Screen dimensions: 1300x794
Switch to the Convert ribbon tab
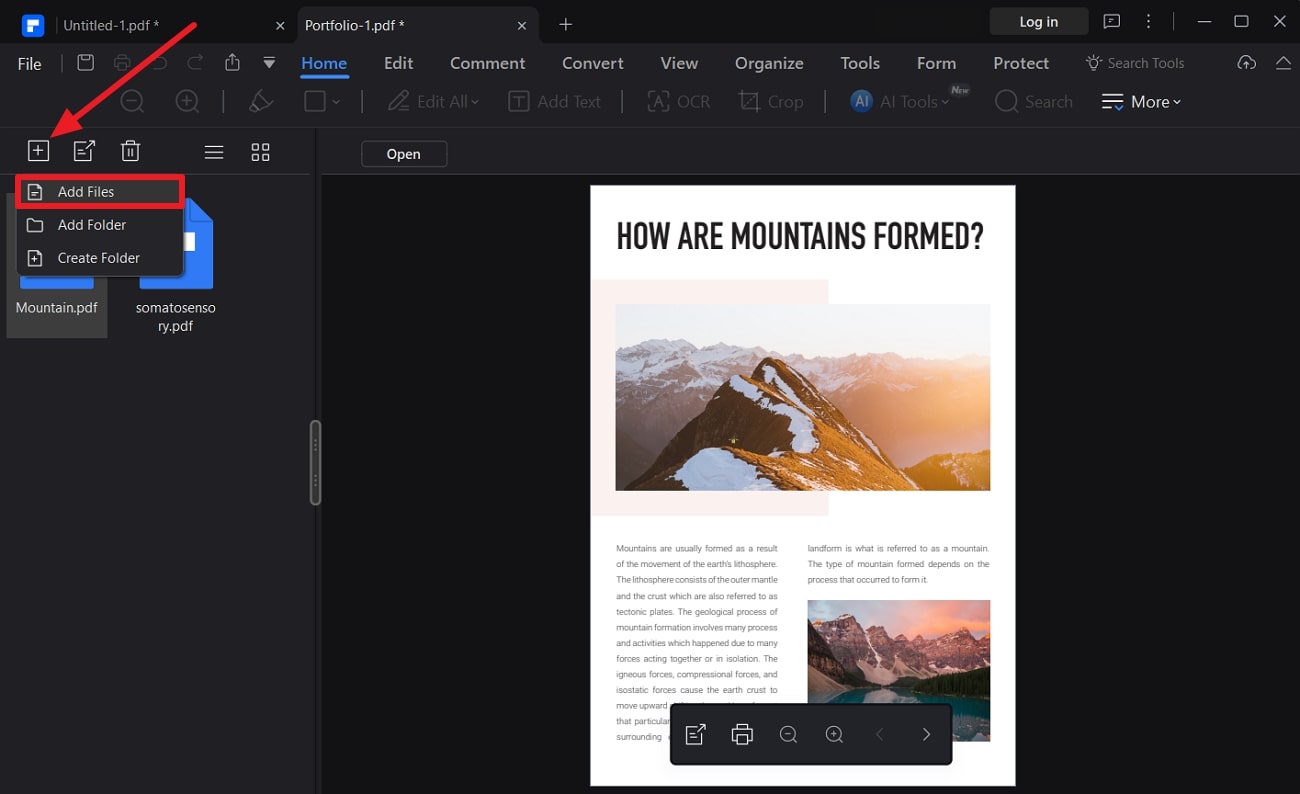(593, 63)
